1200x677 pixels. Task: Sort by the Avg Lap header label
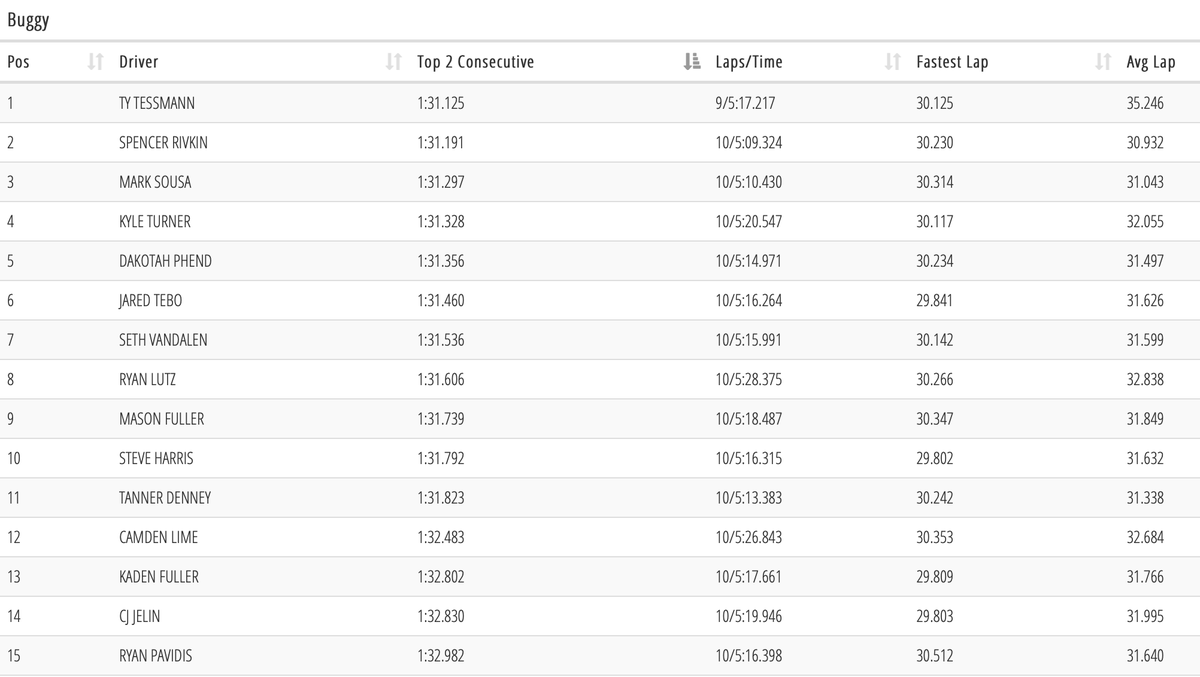pyautogui.click(x=1150, y=62)
